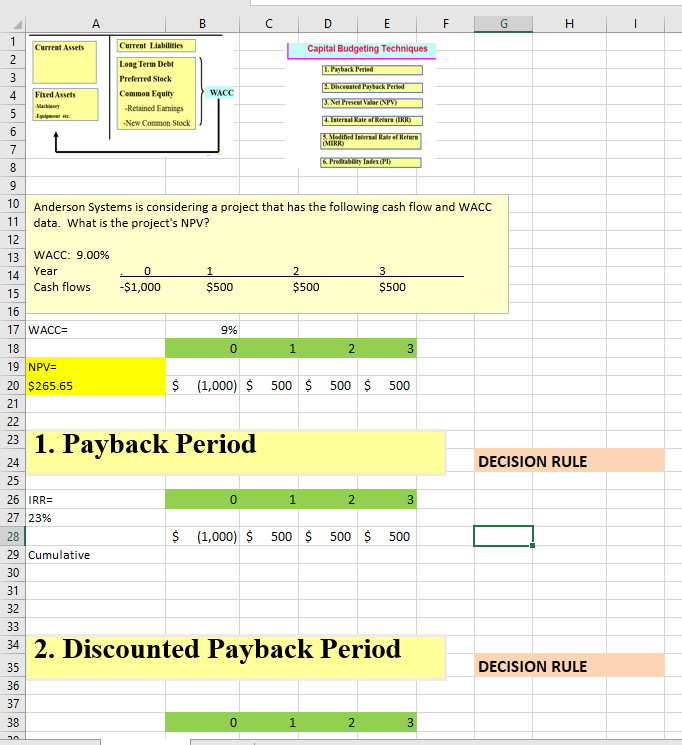Screen dimensions: 682x745
Task: Click Fixed Assets box in diagram
Action: pos(66,105)
